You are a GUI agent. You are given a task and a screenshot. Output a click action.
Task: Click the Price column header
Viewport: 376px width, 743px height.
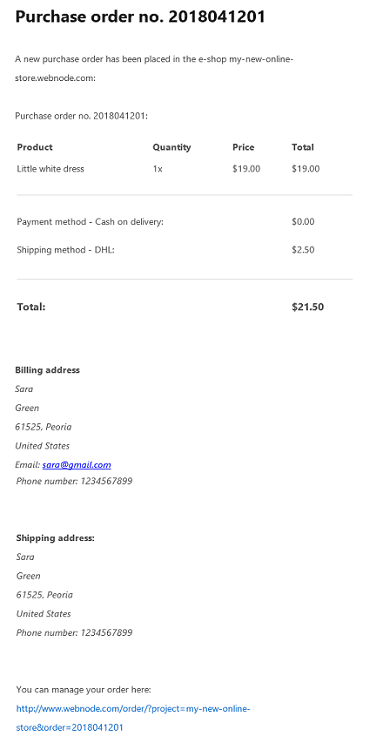[x=243, y=147]
